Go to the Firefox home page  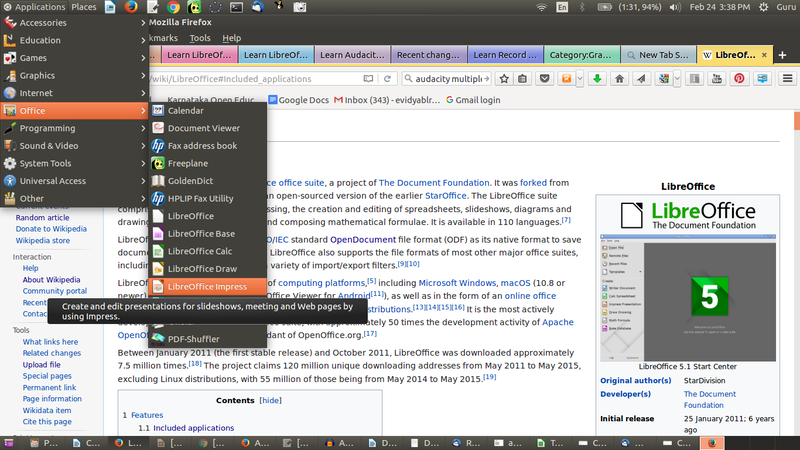(619, 79)
